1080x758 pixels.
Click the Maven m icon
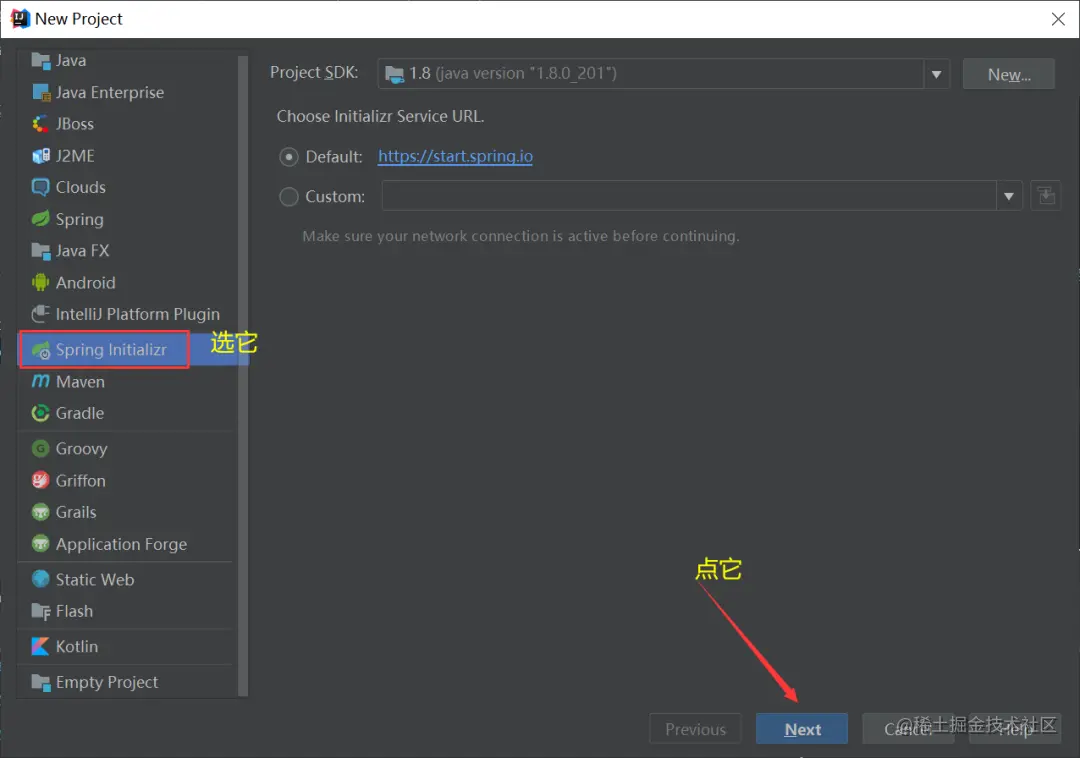[x=41, y=381]
